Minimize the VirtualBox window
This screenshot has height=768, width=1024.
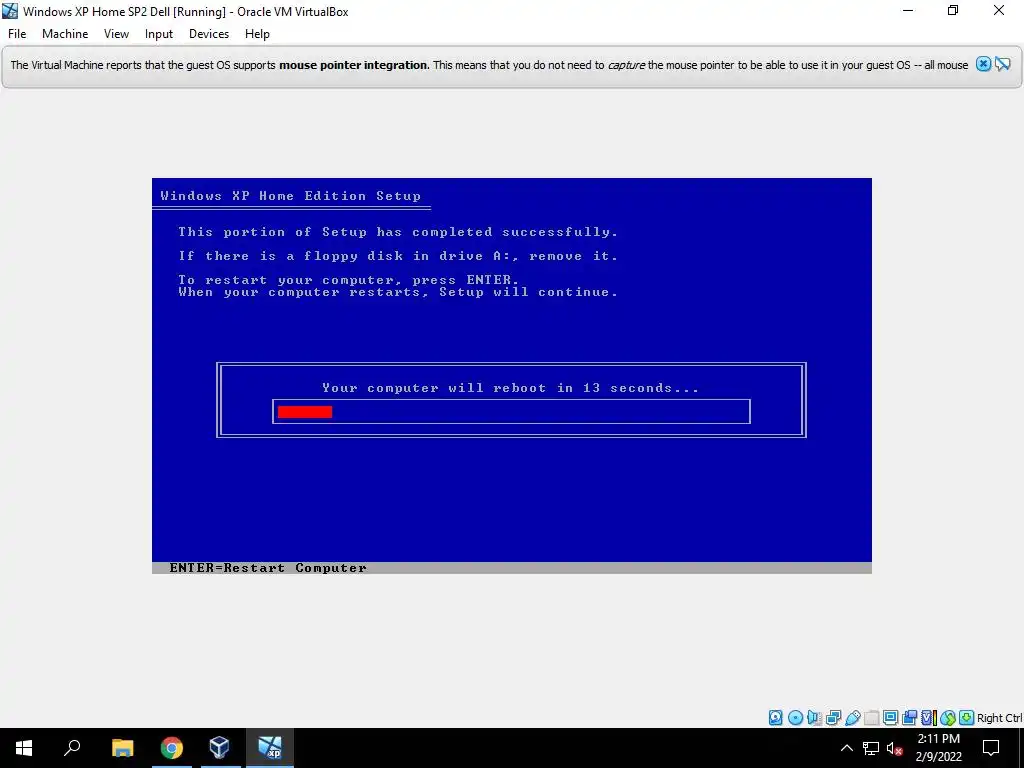[x=908, y=10]
